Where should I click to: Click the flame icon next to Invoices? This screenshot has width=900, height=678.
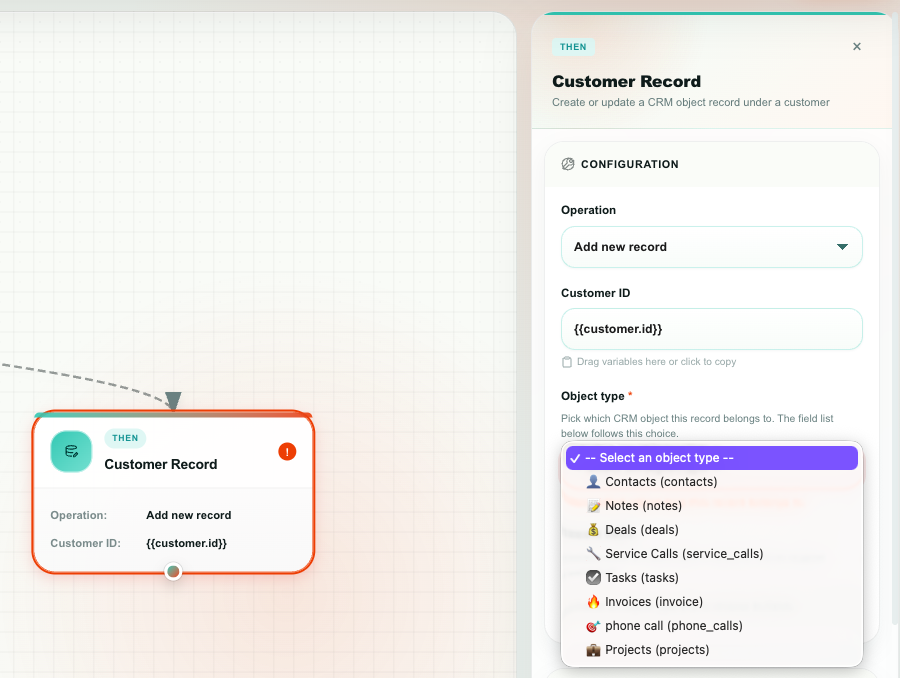point(593,602)
